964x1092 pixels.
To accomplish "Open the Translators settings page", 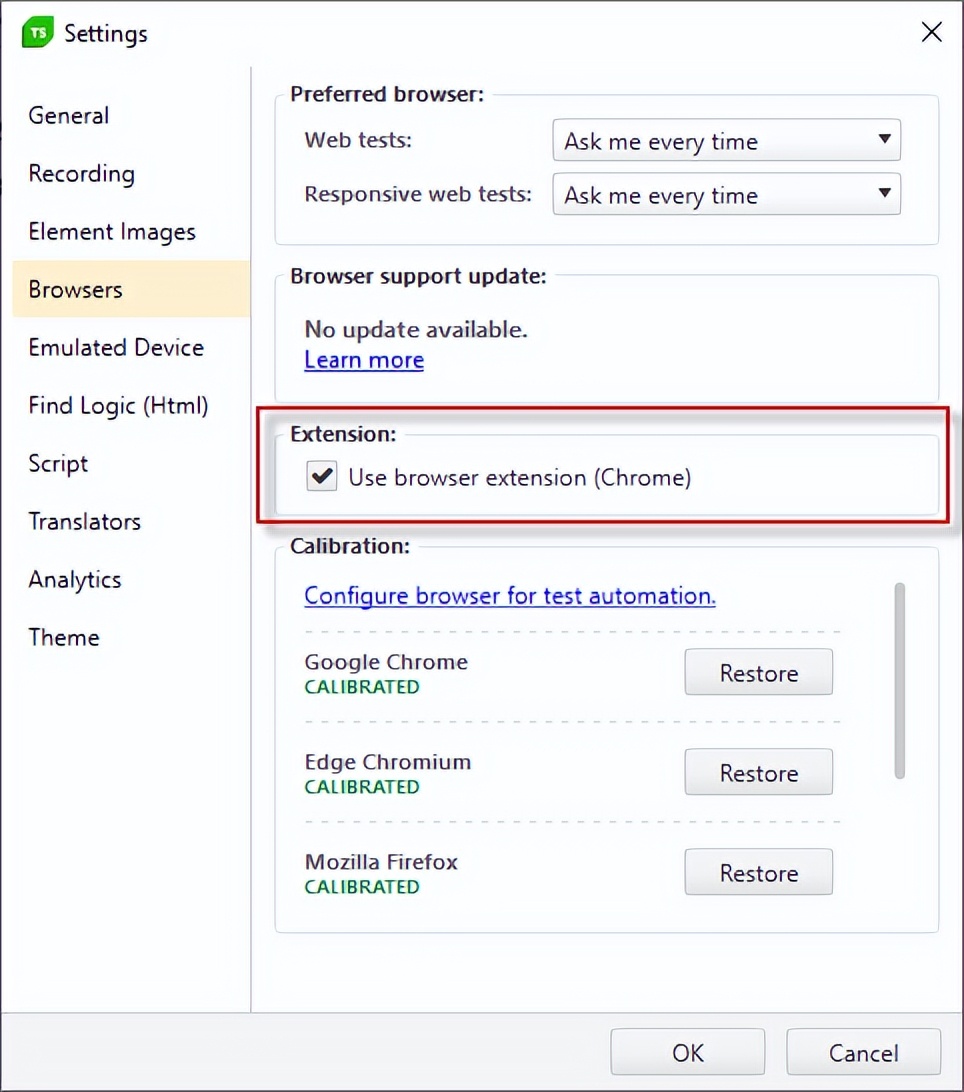I will tap(85, 522).
